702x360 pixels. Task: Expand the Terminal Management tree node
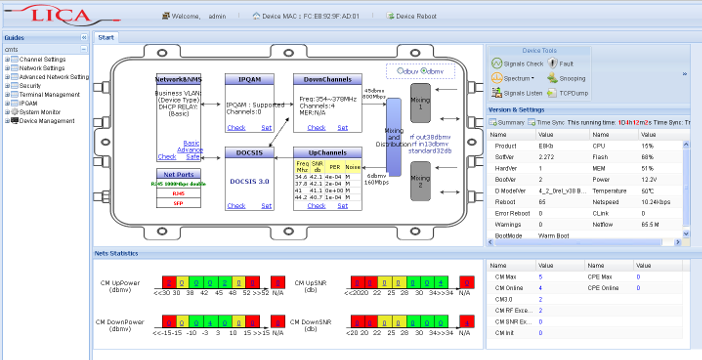click(x=7, y=94)
